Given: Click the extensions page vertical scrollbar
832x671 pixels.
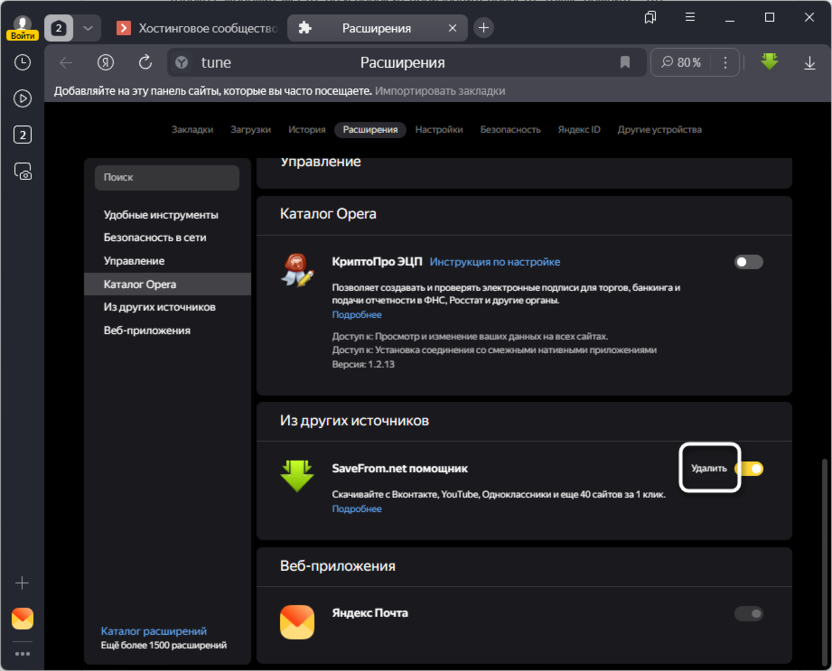Looking at the screenshot, I should (x=824, y=561).
